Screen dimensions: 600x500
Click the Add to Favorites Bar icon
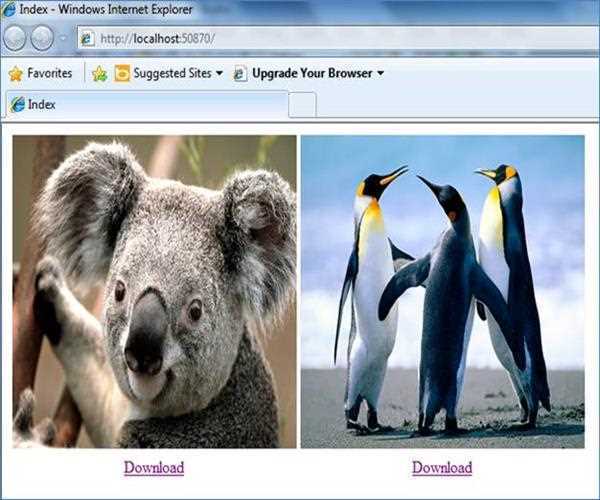(99, 73)
